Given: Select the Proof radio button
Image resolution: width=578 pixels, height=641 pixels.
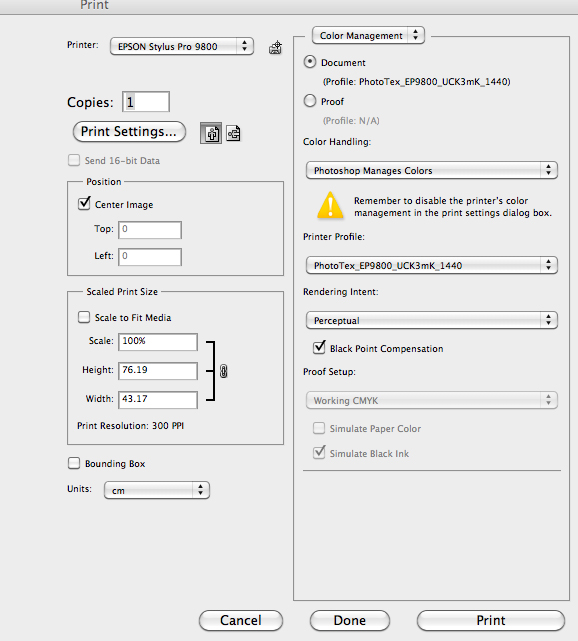Looking at the screenshot, I should [310, 101].
